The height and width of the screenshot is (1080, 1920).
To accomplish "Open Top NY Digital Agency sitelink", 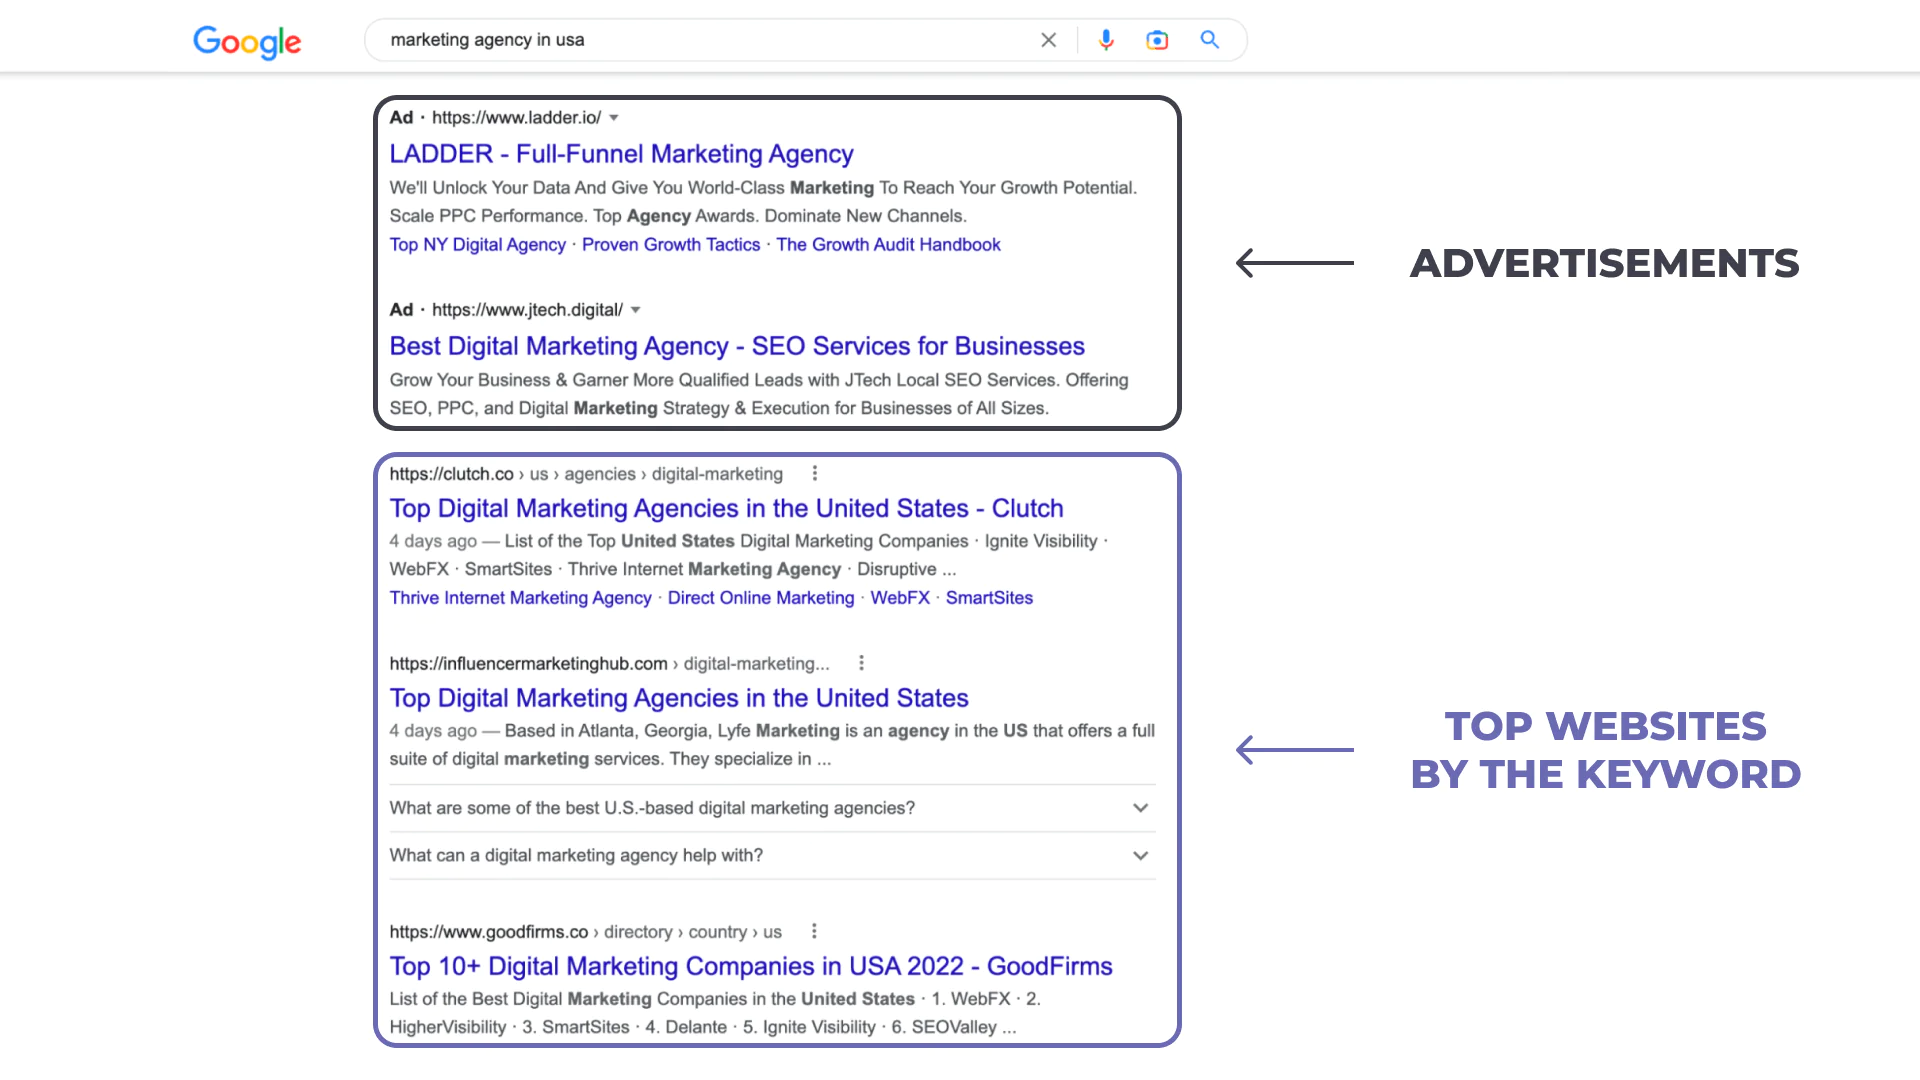I will tap(478, 245).
